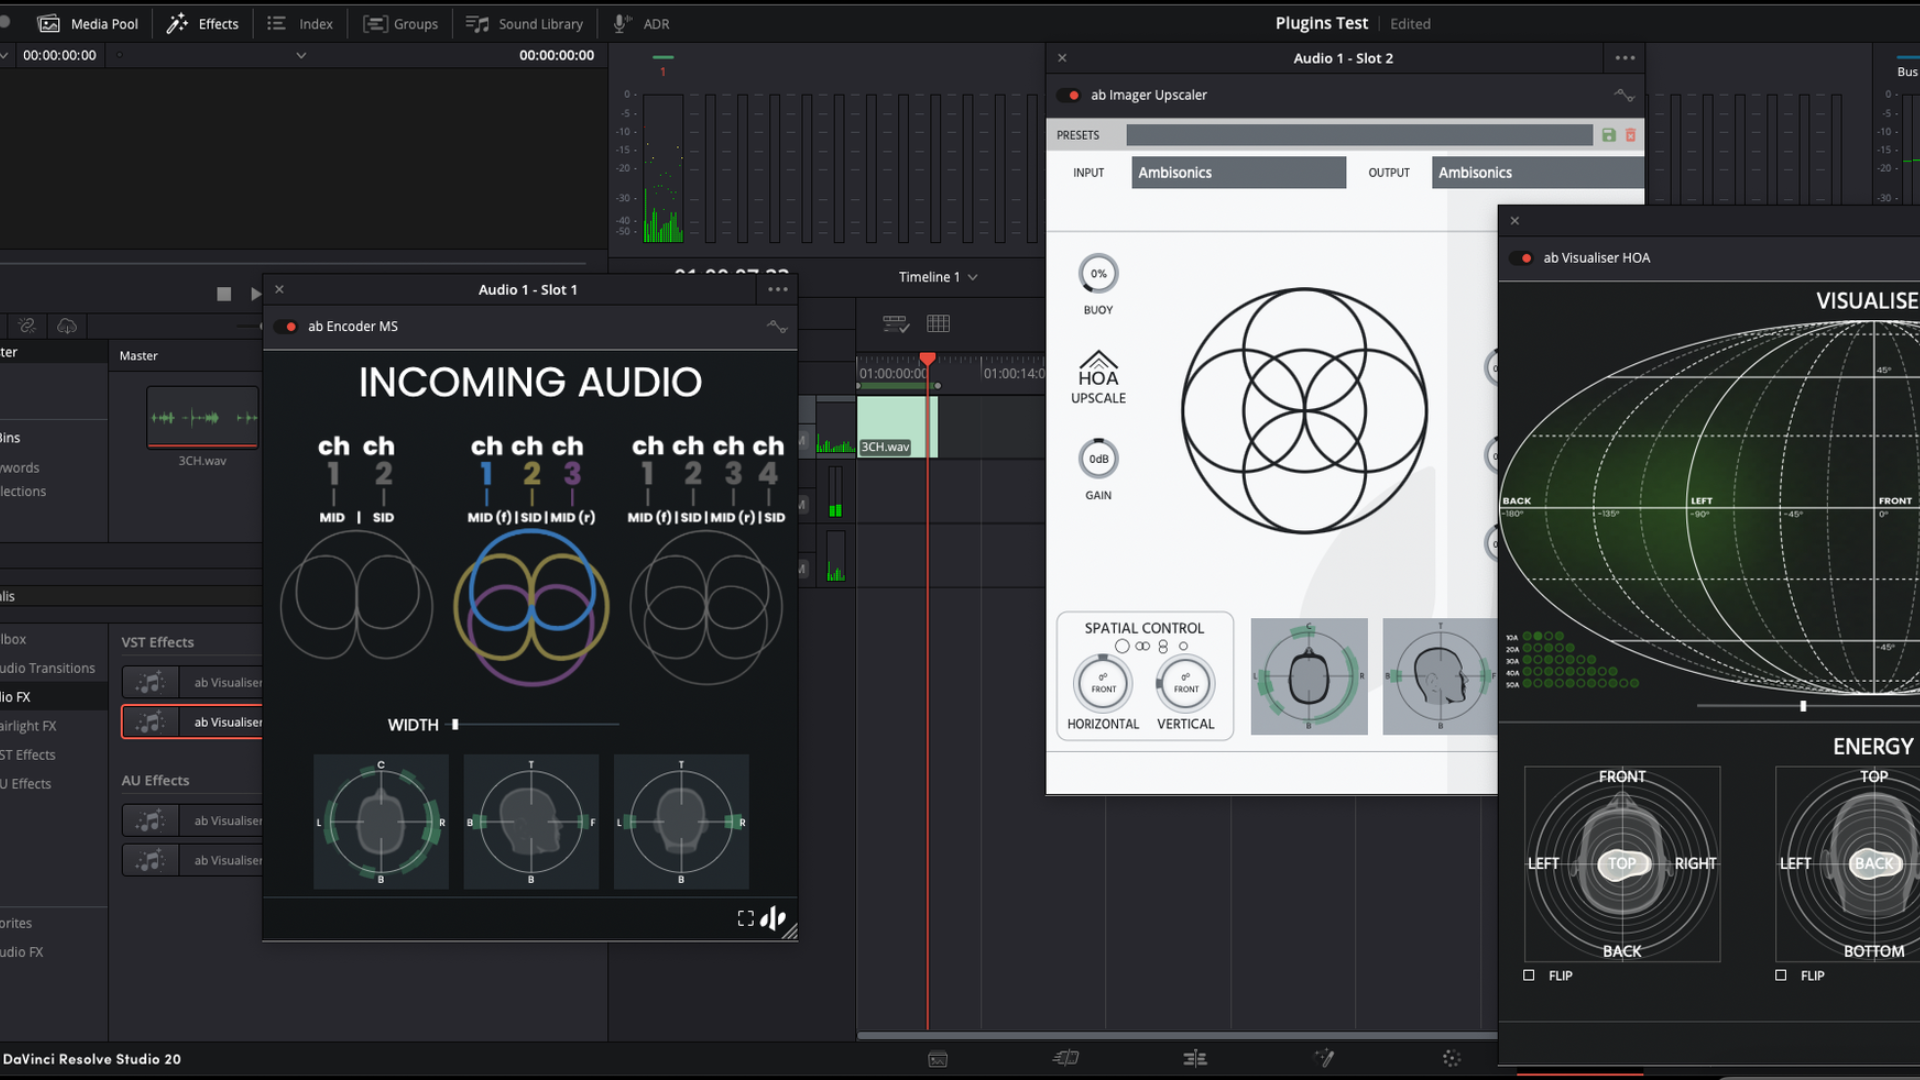Open the Index panel
This screenshot has width=1920, height=1080.
point(300,24)
